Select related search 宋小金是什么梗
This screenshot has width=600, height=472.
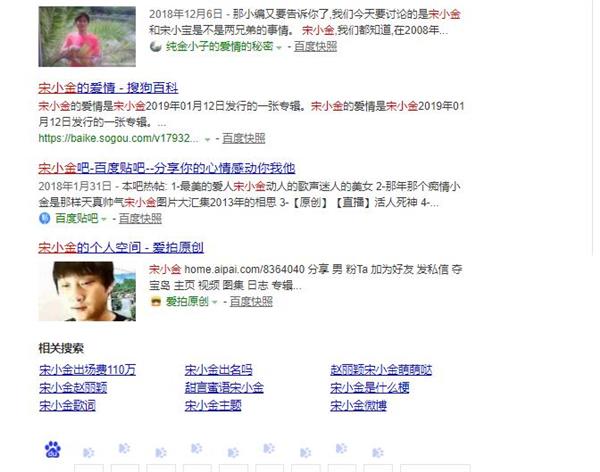click(x=370, y=387)
